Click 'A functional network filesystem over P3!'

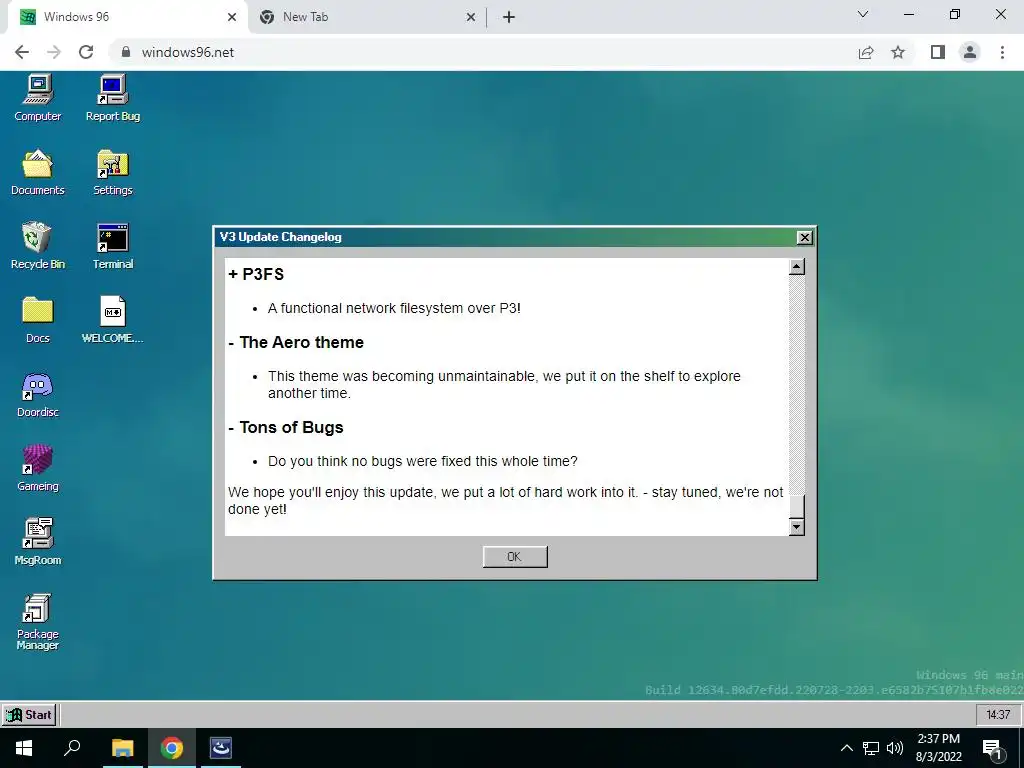click(x=394, y=308)
